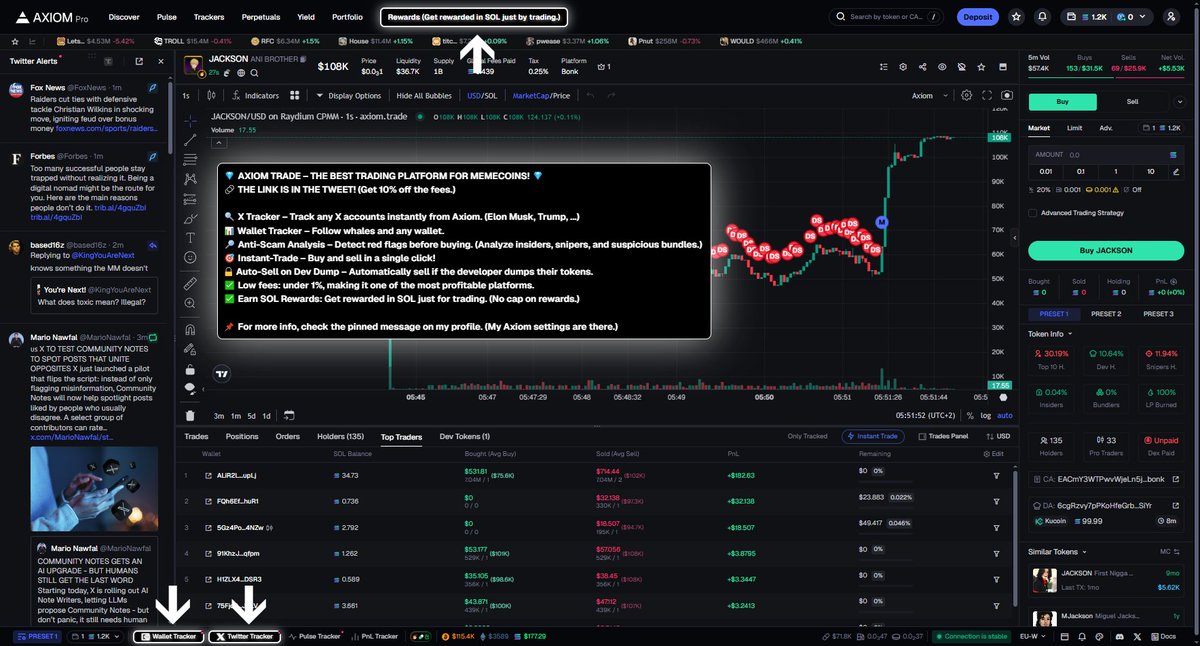Image resolution: width=1200 pixels, height=646 pixels.
Task: Click the undo arrow in chart toolbar
Action: 590,95
